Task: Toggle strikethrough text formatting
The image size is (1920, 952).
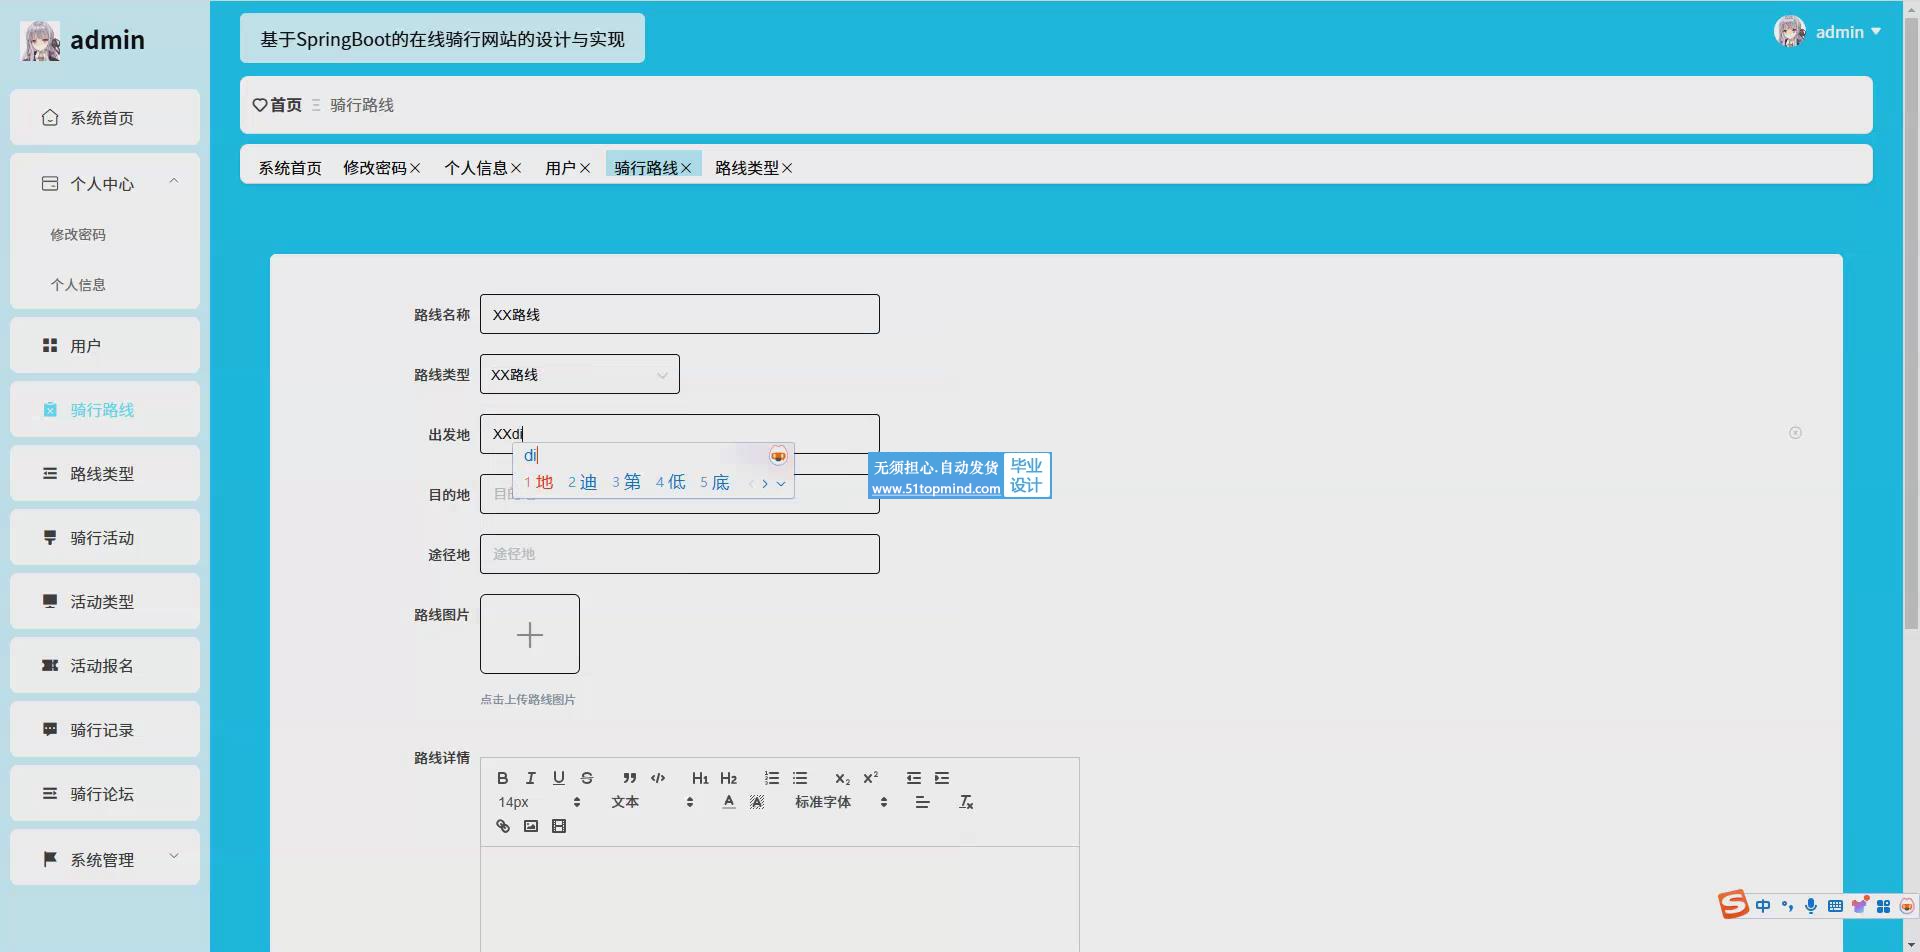Action: 587,778
